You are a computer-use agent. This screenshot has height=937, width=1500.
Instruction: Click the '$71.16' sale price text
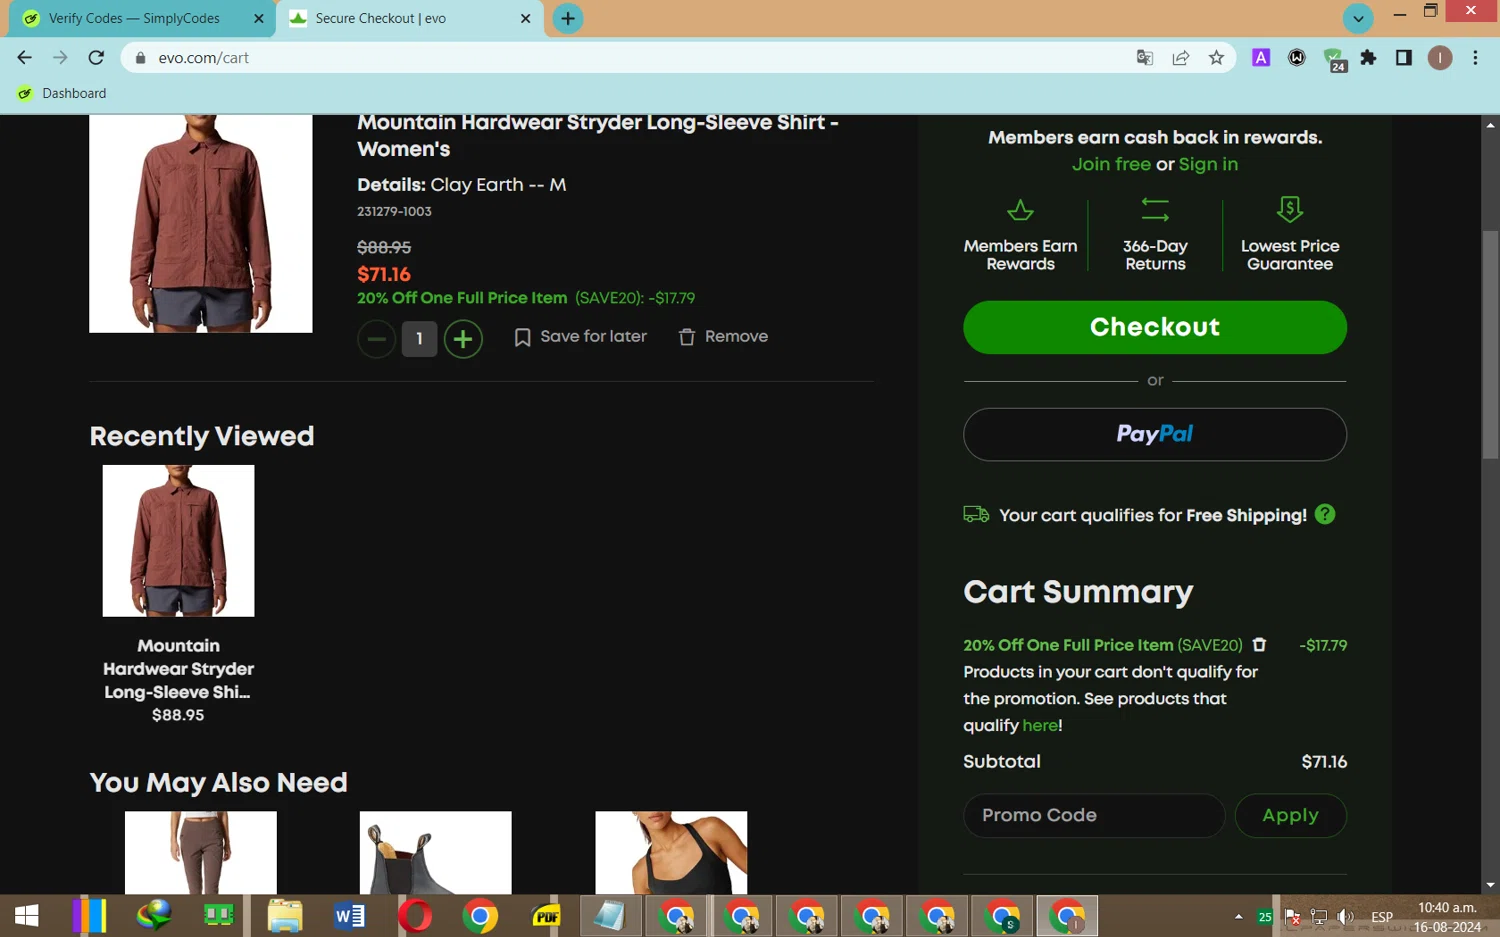[384, 274]
